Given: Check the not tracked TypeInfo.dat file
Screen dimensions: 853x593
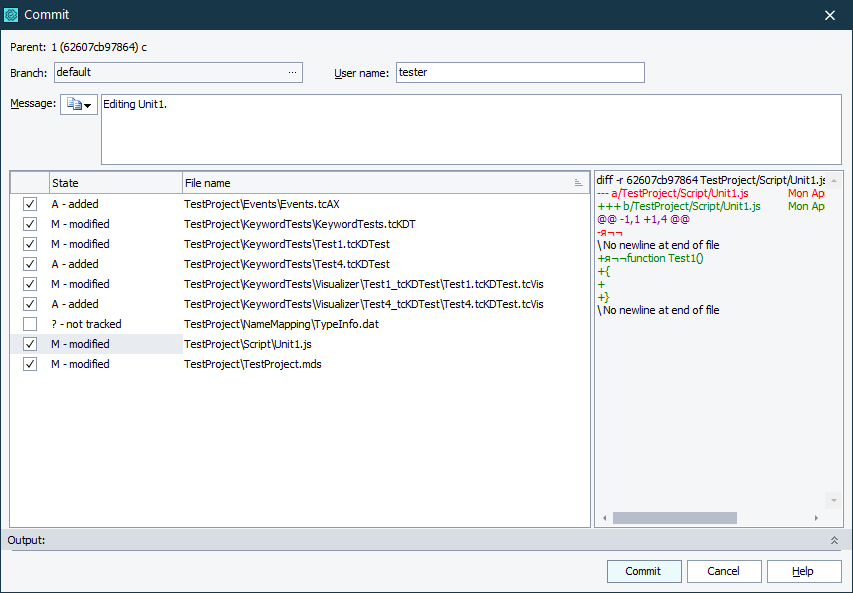Looking at the screenshot, I should click(29, 324).
